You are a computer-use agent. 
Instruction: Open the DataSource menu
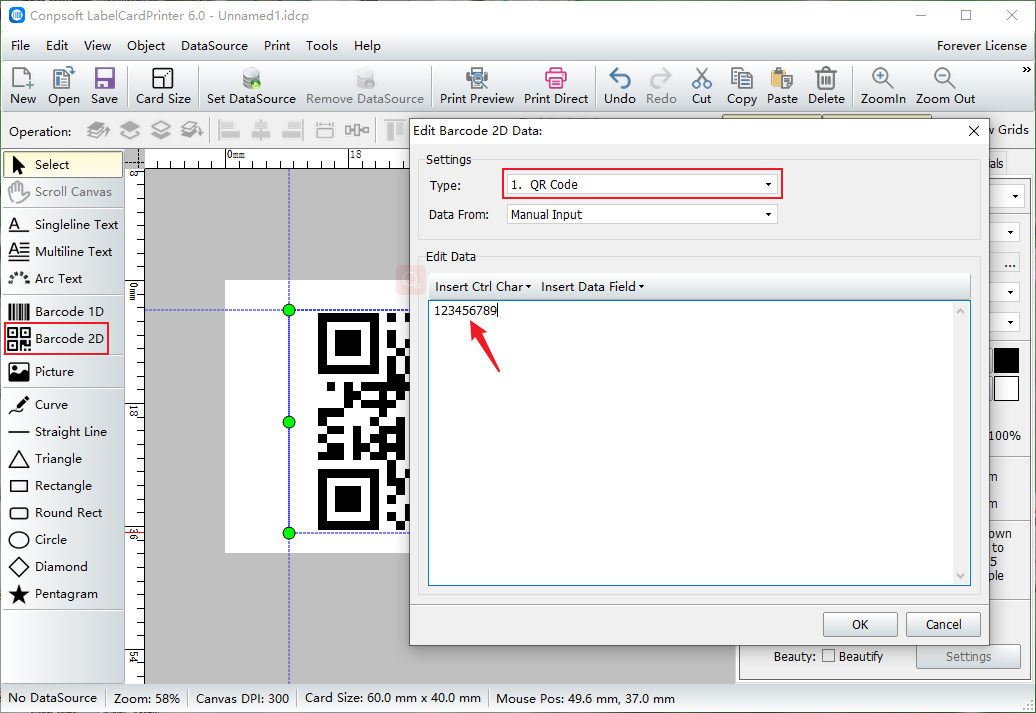pyautogui.click(x=214, y=46)
